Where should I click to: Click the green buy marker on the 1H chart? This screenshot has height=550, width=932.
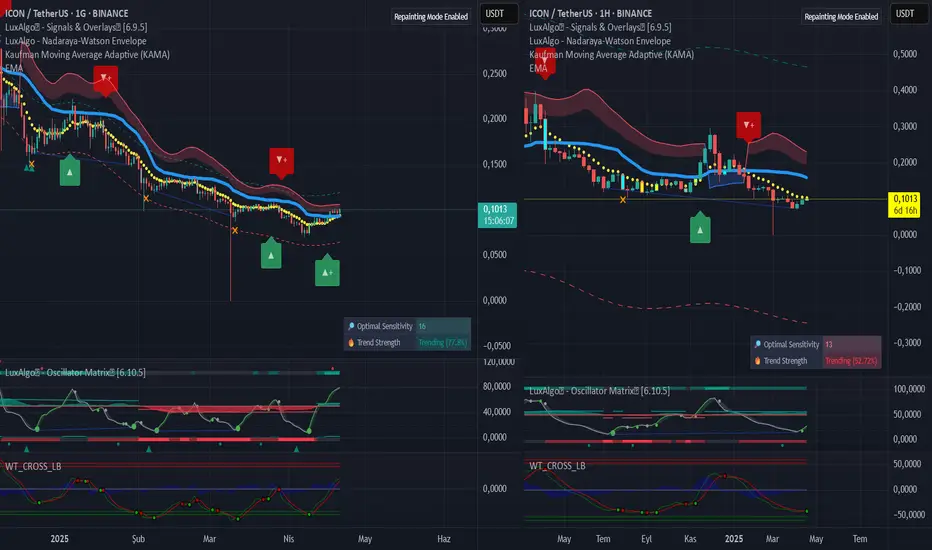pos(700,228)
